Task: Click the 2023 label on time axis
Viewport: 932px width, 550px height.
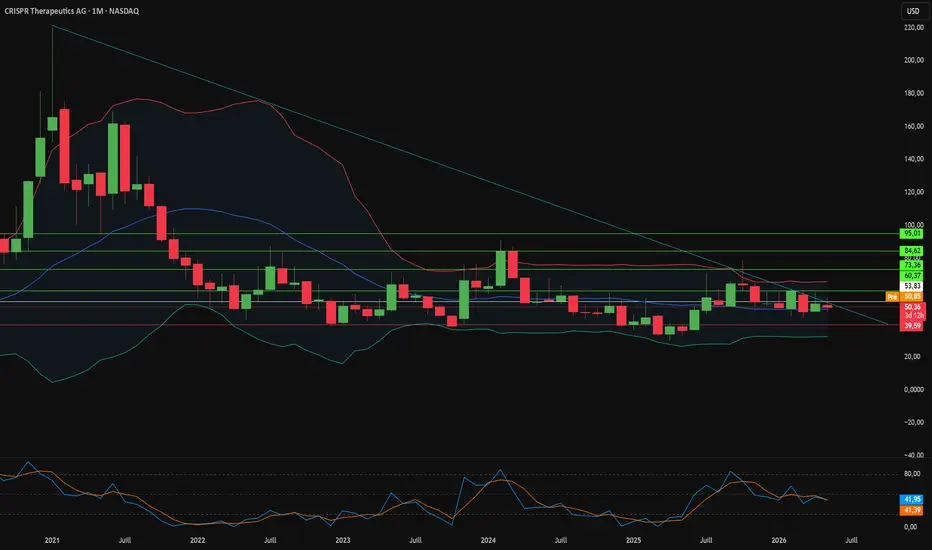Action: [x=343, y=540]
